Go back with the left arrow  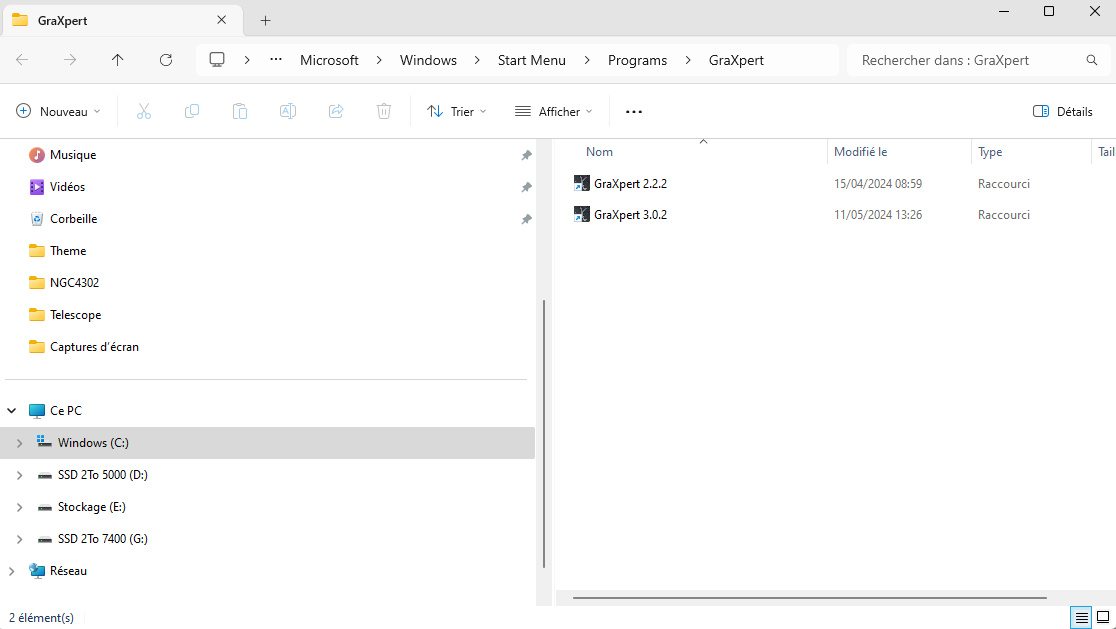click(22, 60)
